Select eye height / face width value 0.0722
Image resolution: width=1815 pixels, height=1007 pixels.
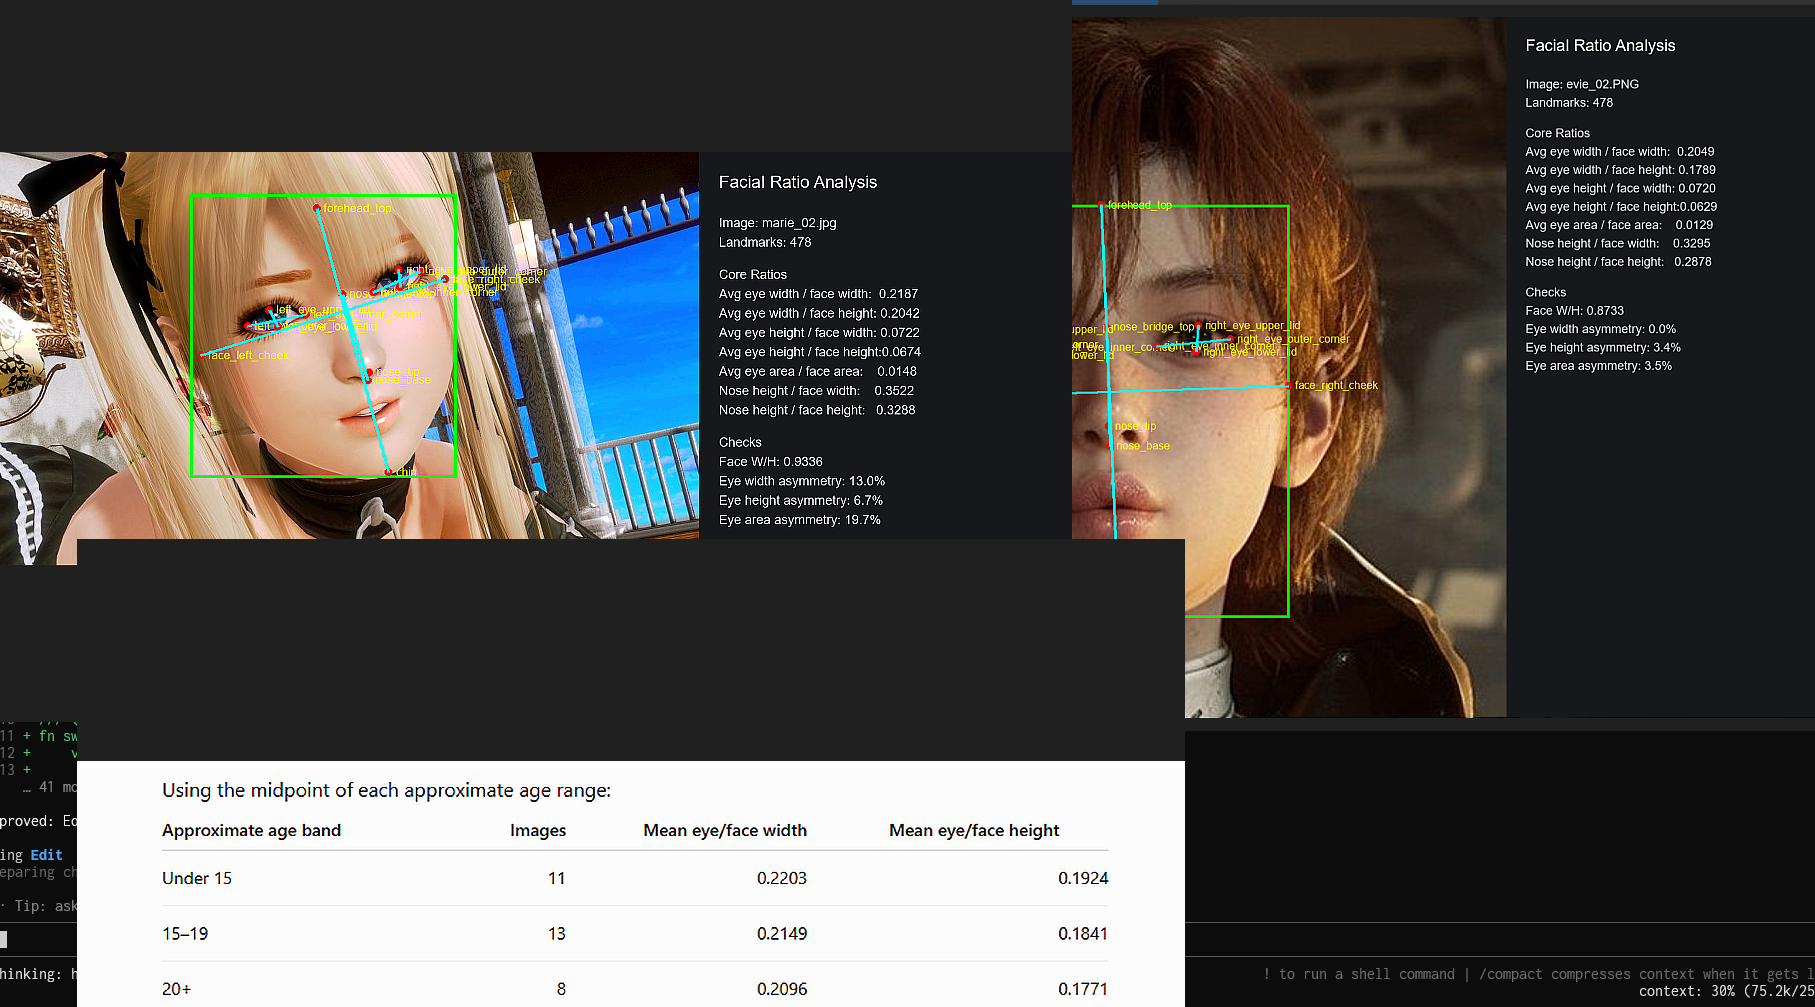(x=900, y=333)
